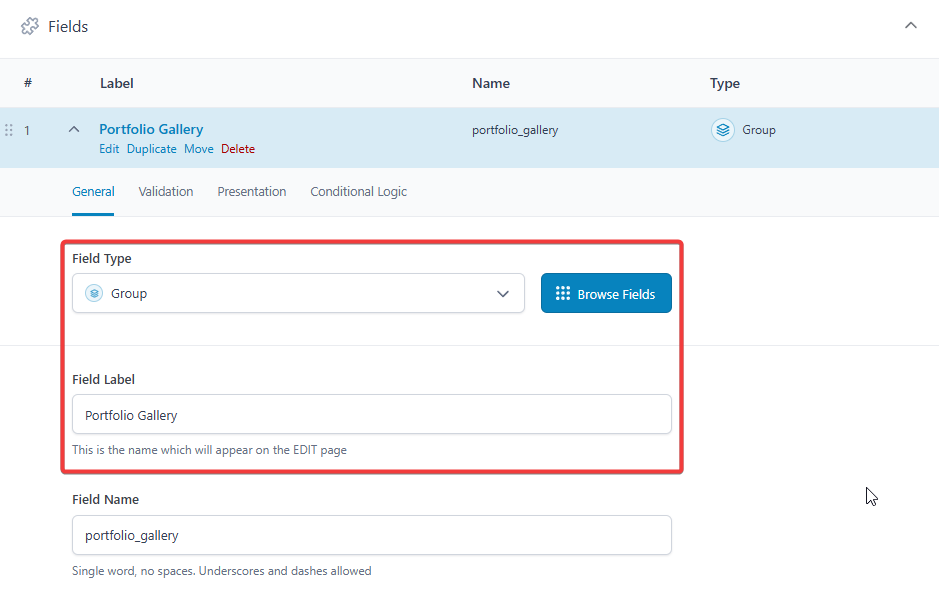Select the Conditional Logic tab

point(358,191)
